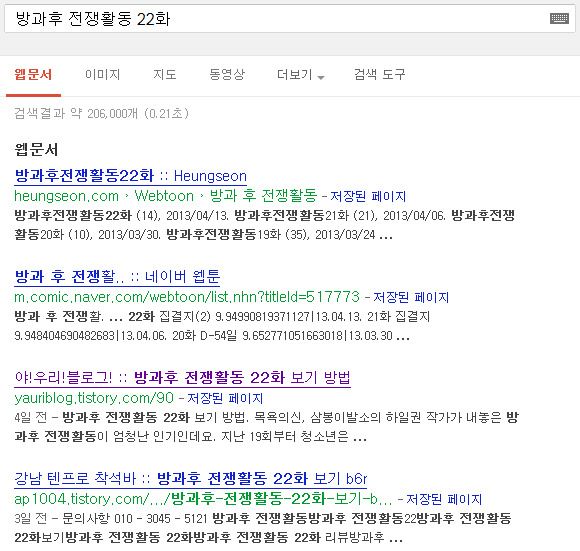This screenshot has width=580, height=551.
Task: Switch to the 이미지 tab
Action: [102, 75]
